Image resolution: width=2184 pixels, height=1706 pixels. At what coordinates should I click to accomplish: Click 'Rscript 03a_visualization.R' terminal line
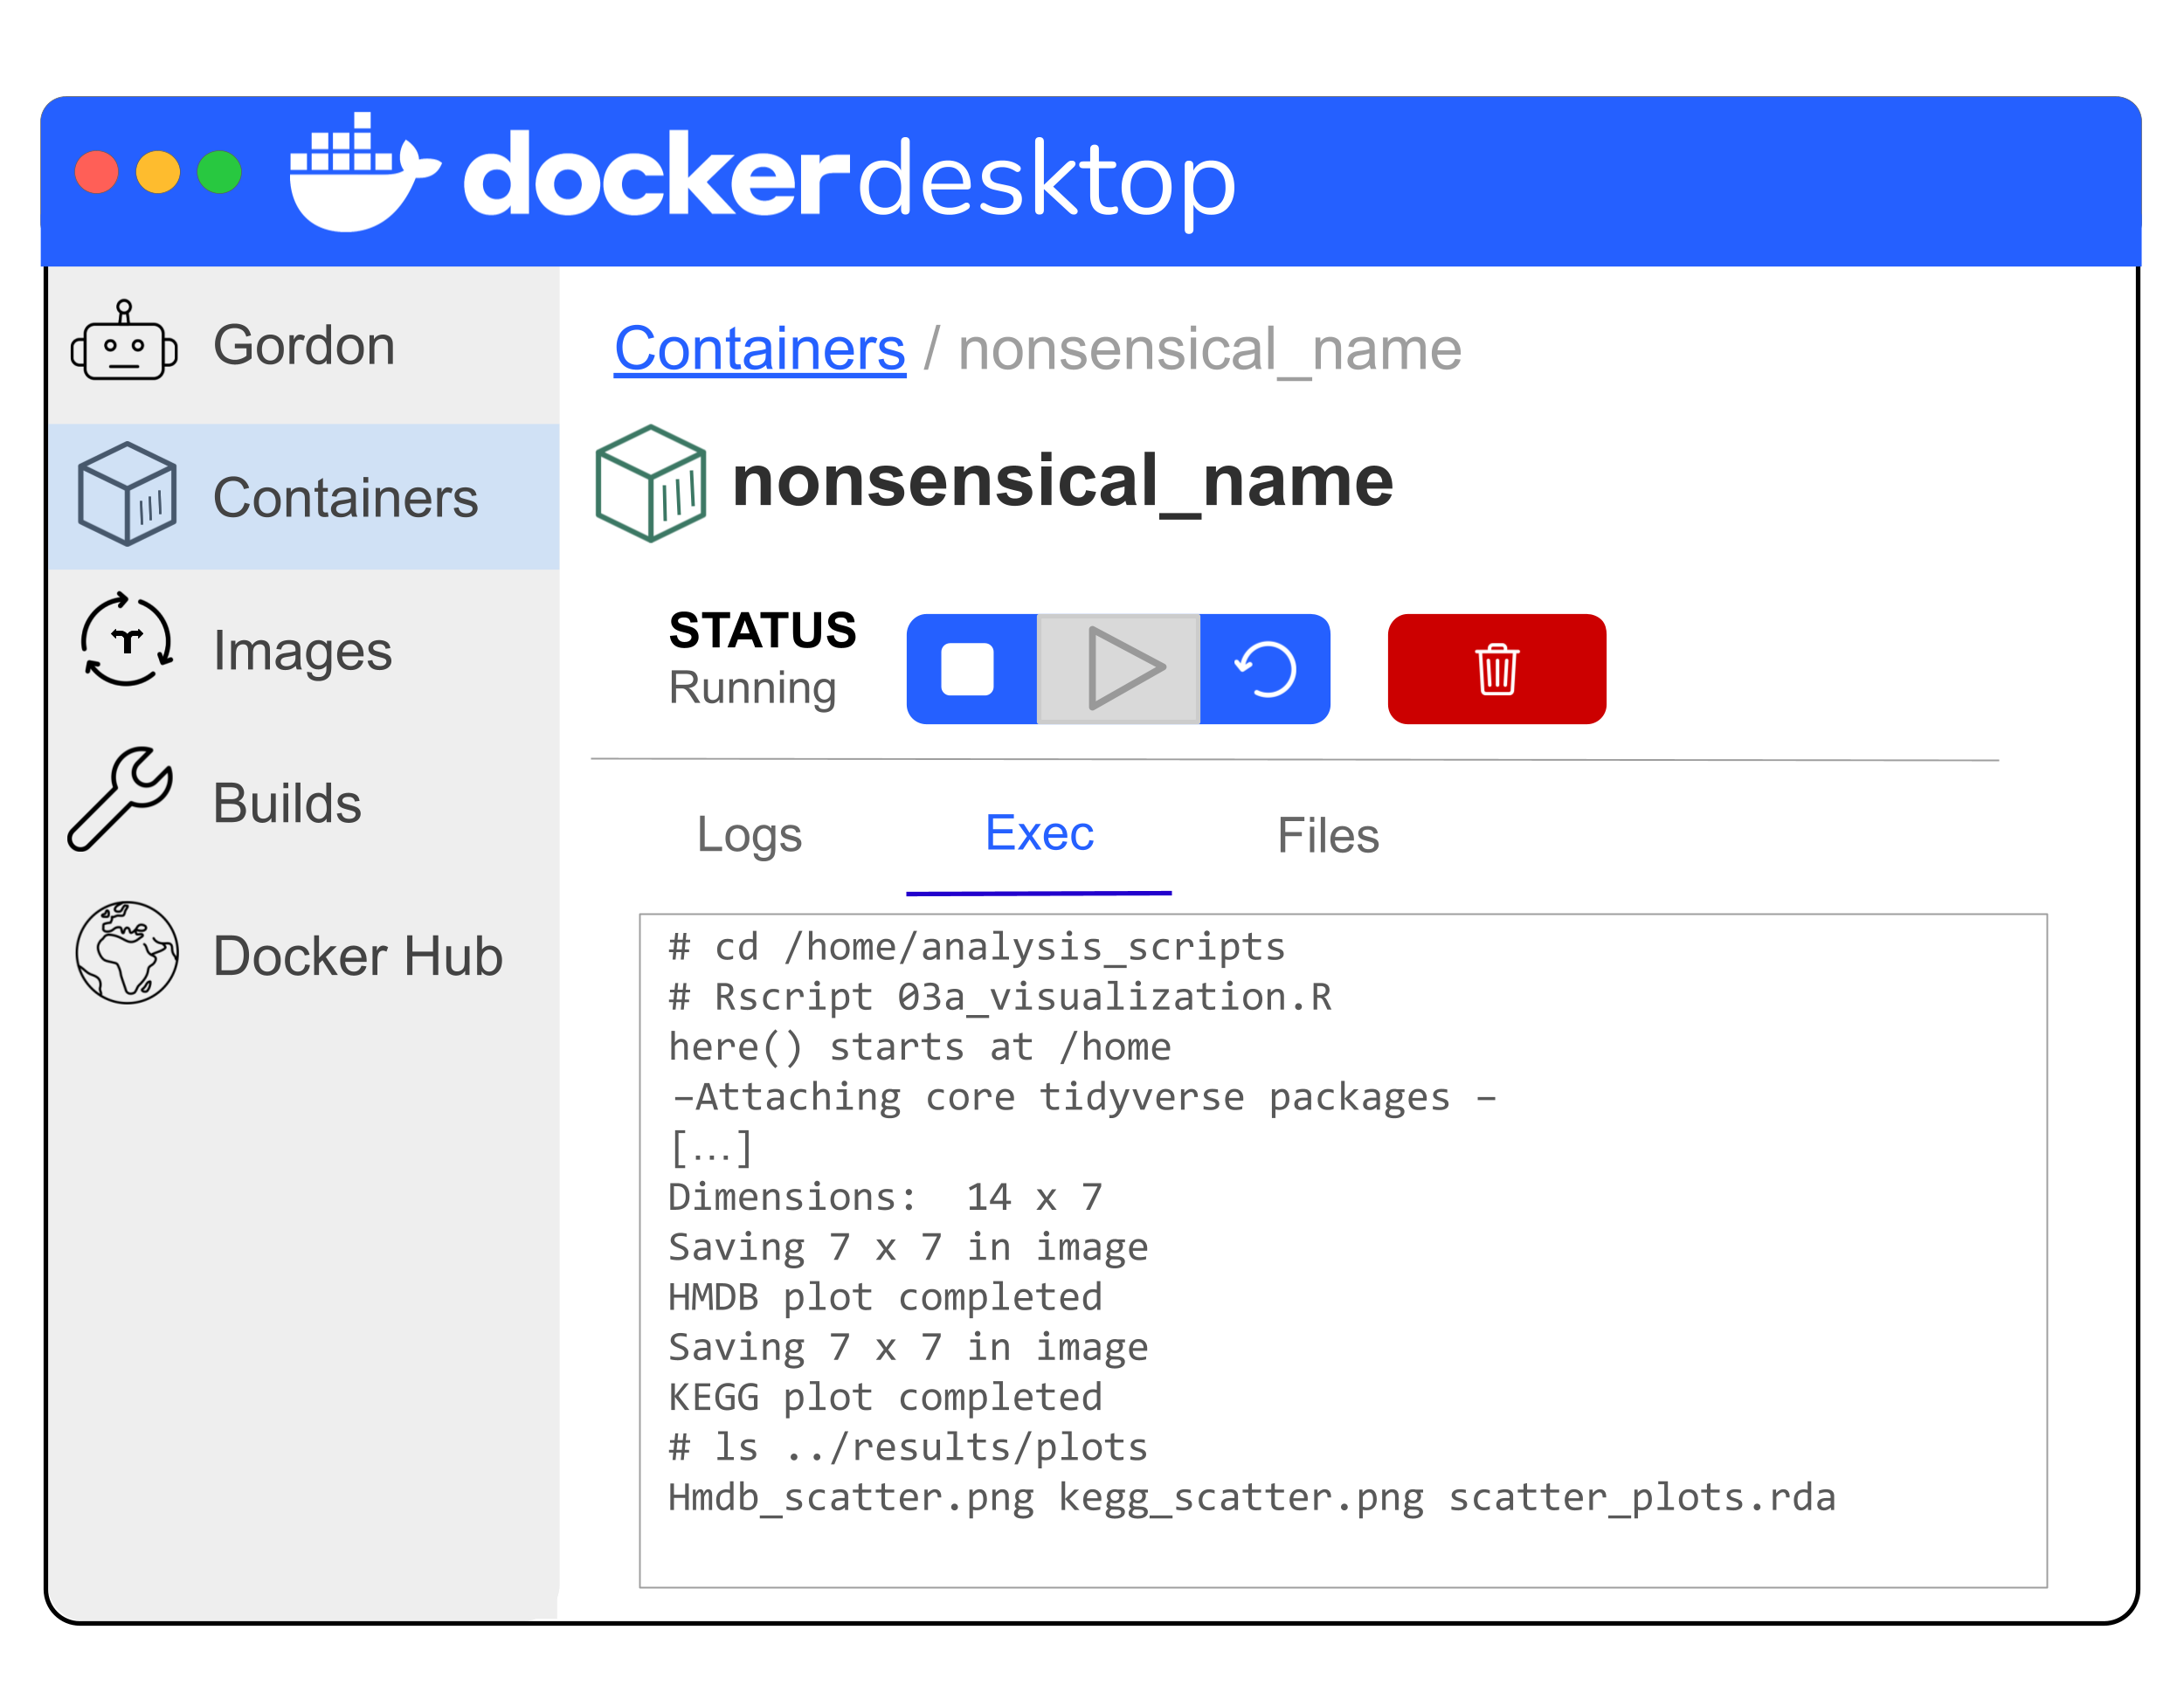pyautogui.click(x=1000, y=997)
